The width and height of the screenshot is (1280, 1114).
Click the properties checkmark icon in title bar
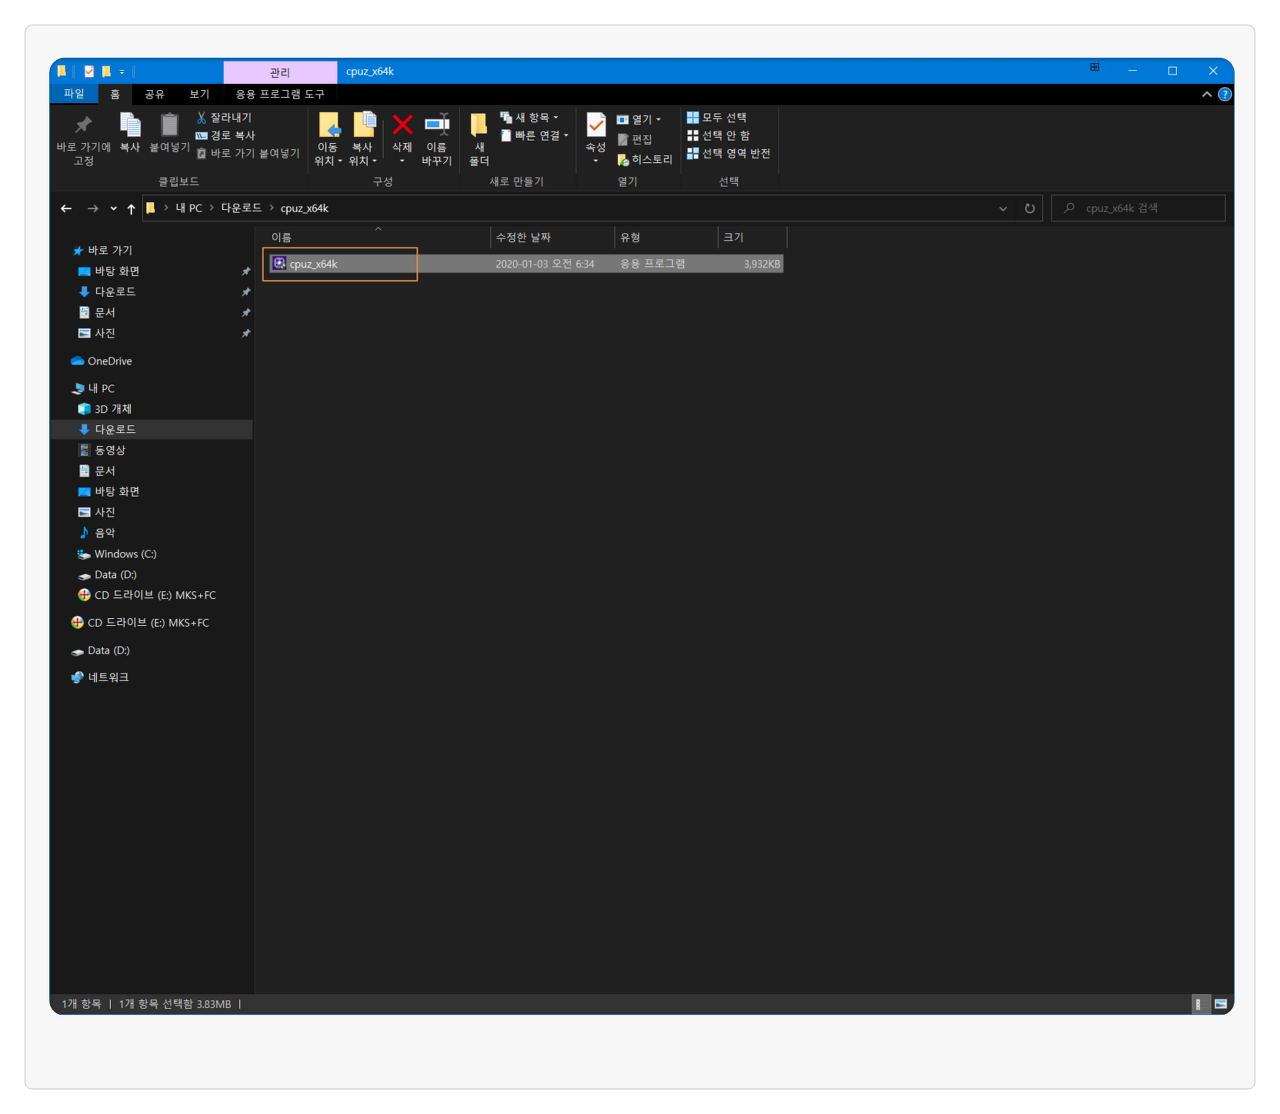coord(89,72)
